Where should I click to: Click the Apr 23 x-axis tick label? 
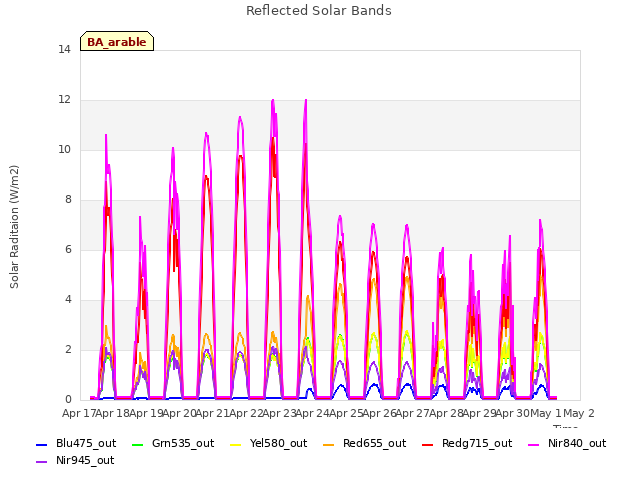tap(279, 413)
